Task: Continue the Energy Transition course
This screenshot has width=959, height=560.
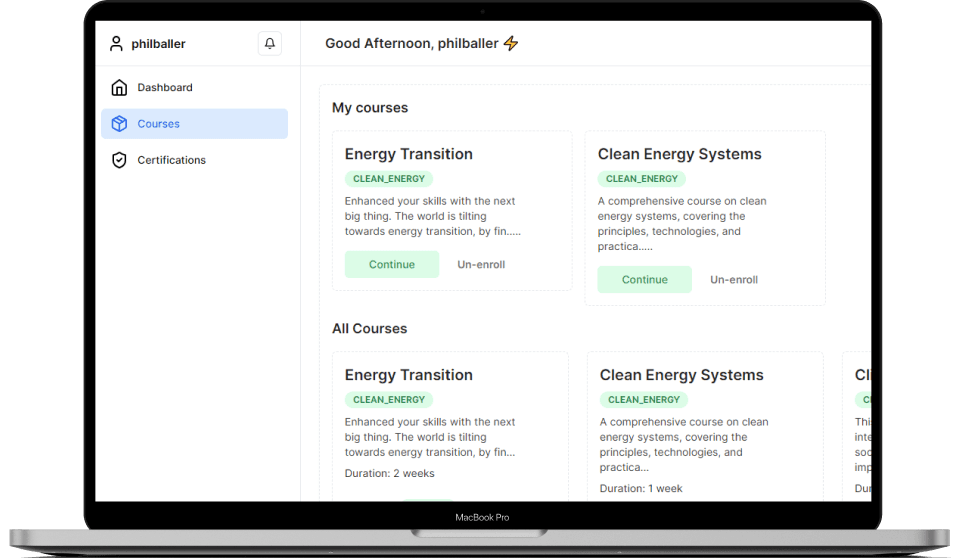Action: 391,264
